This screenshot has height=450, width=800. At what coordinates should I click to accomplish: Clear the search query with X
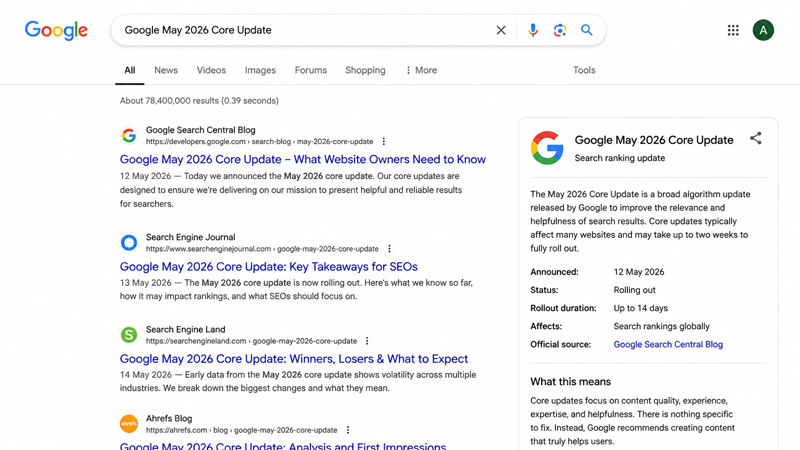[501, 30]
